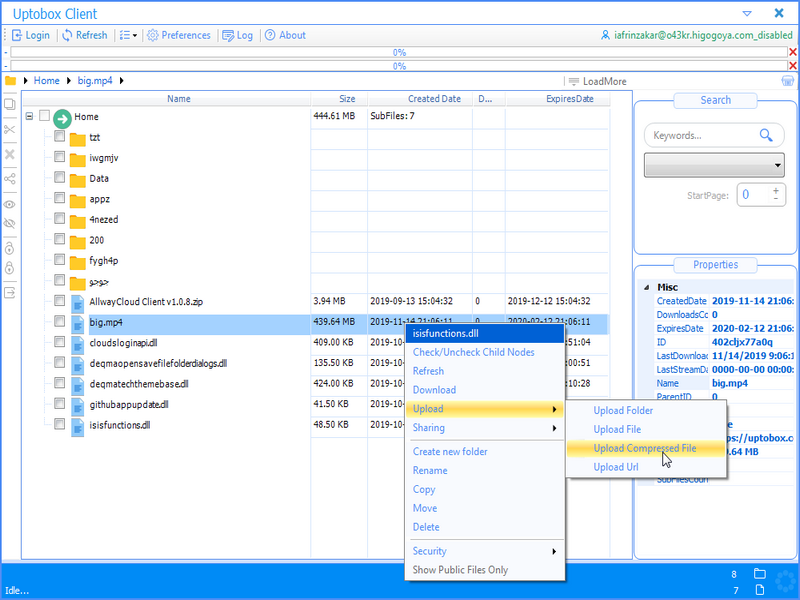
Task: Click the AllwayCloud Client zip file icon
Action: (x=77, y=303)
